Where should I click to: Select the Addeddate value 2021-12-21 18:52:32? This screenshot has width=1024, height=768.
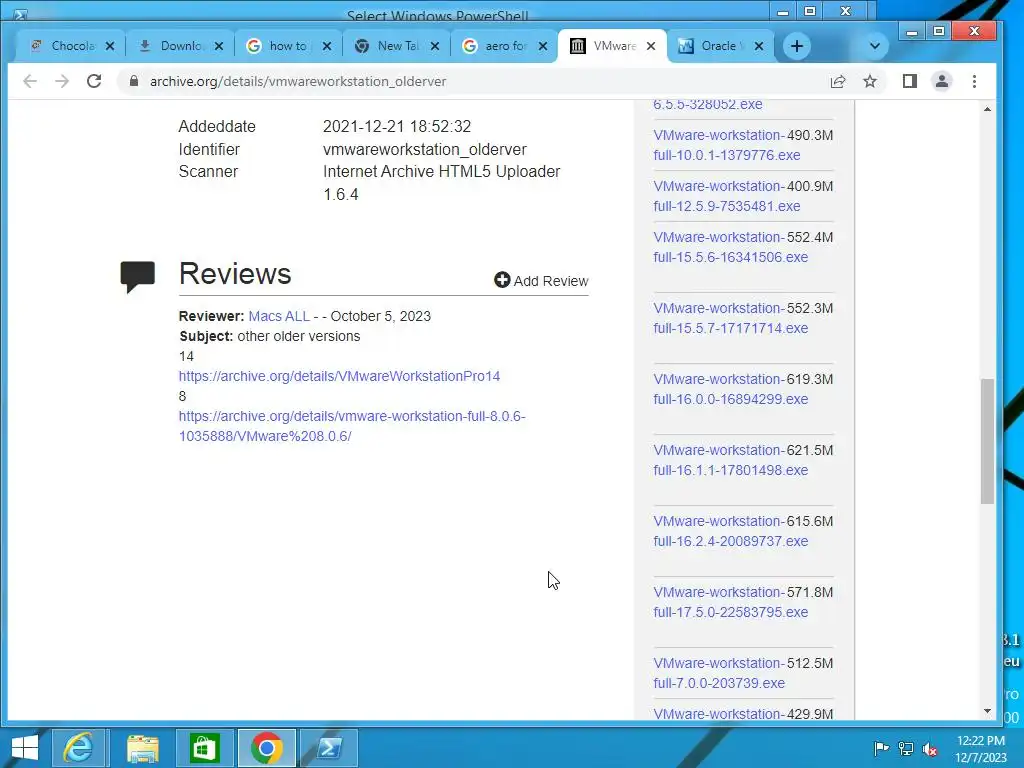[x=397, y=127]
